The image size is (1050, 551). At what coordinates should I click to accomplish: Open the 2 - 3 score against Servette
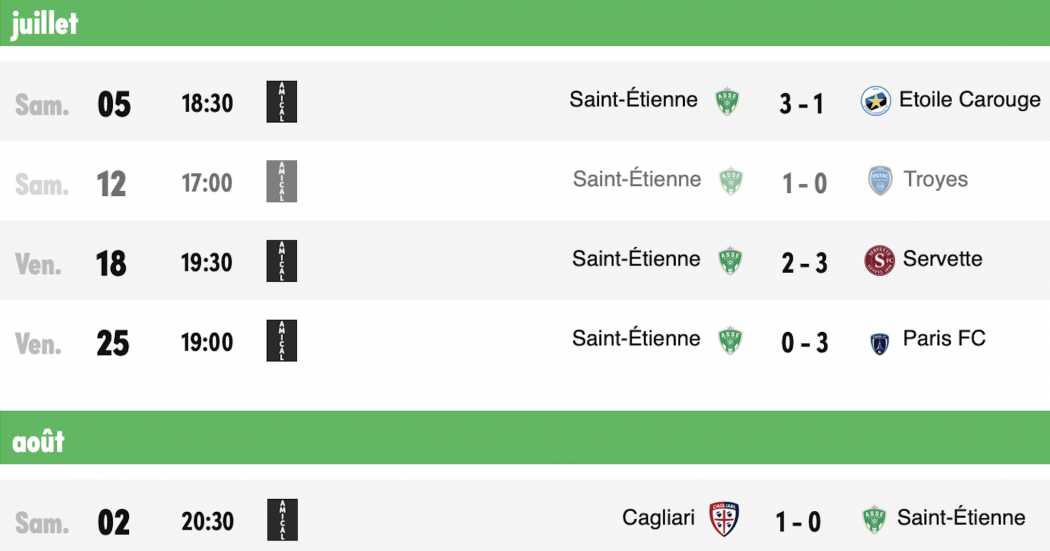point(804,263)
